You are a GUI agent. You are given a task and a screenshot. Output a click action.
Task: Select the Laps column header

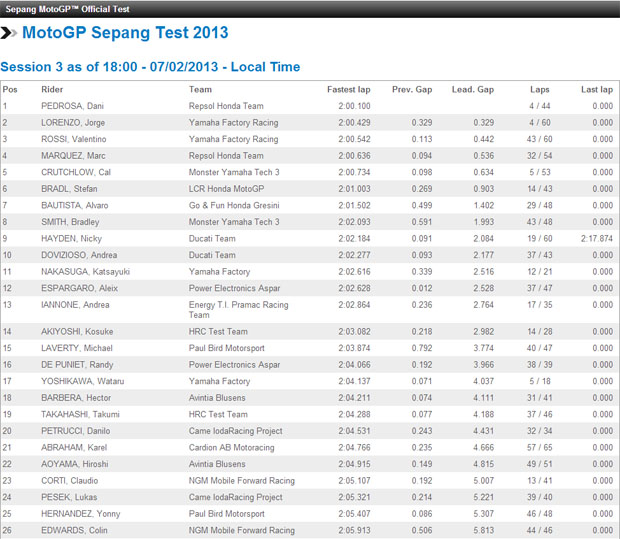[x=542, y=90]
